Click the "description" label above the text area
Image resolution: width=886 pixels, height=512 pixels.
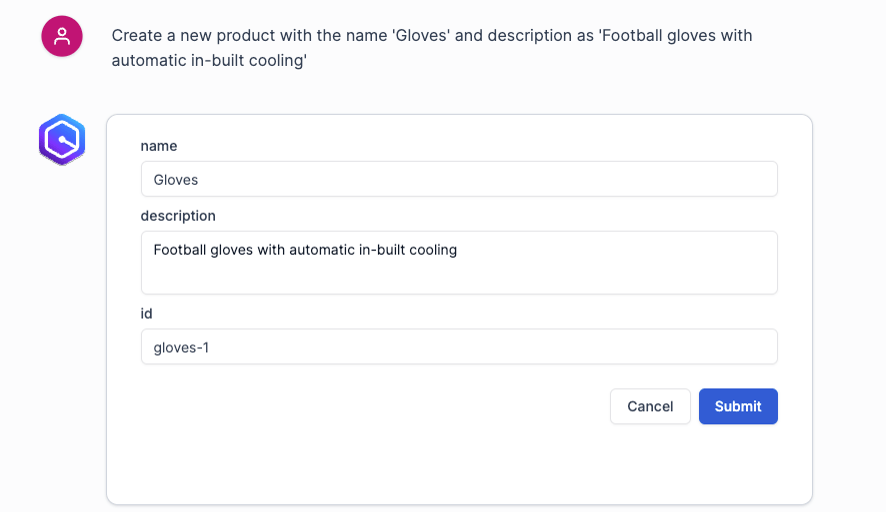coord(178,216)
